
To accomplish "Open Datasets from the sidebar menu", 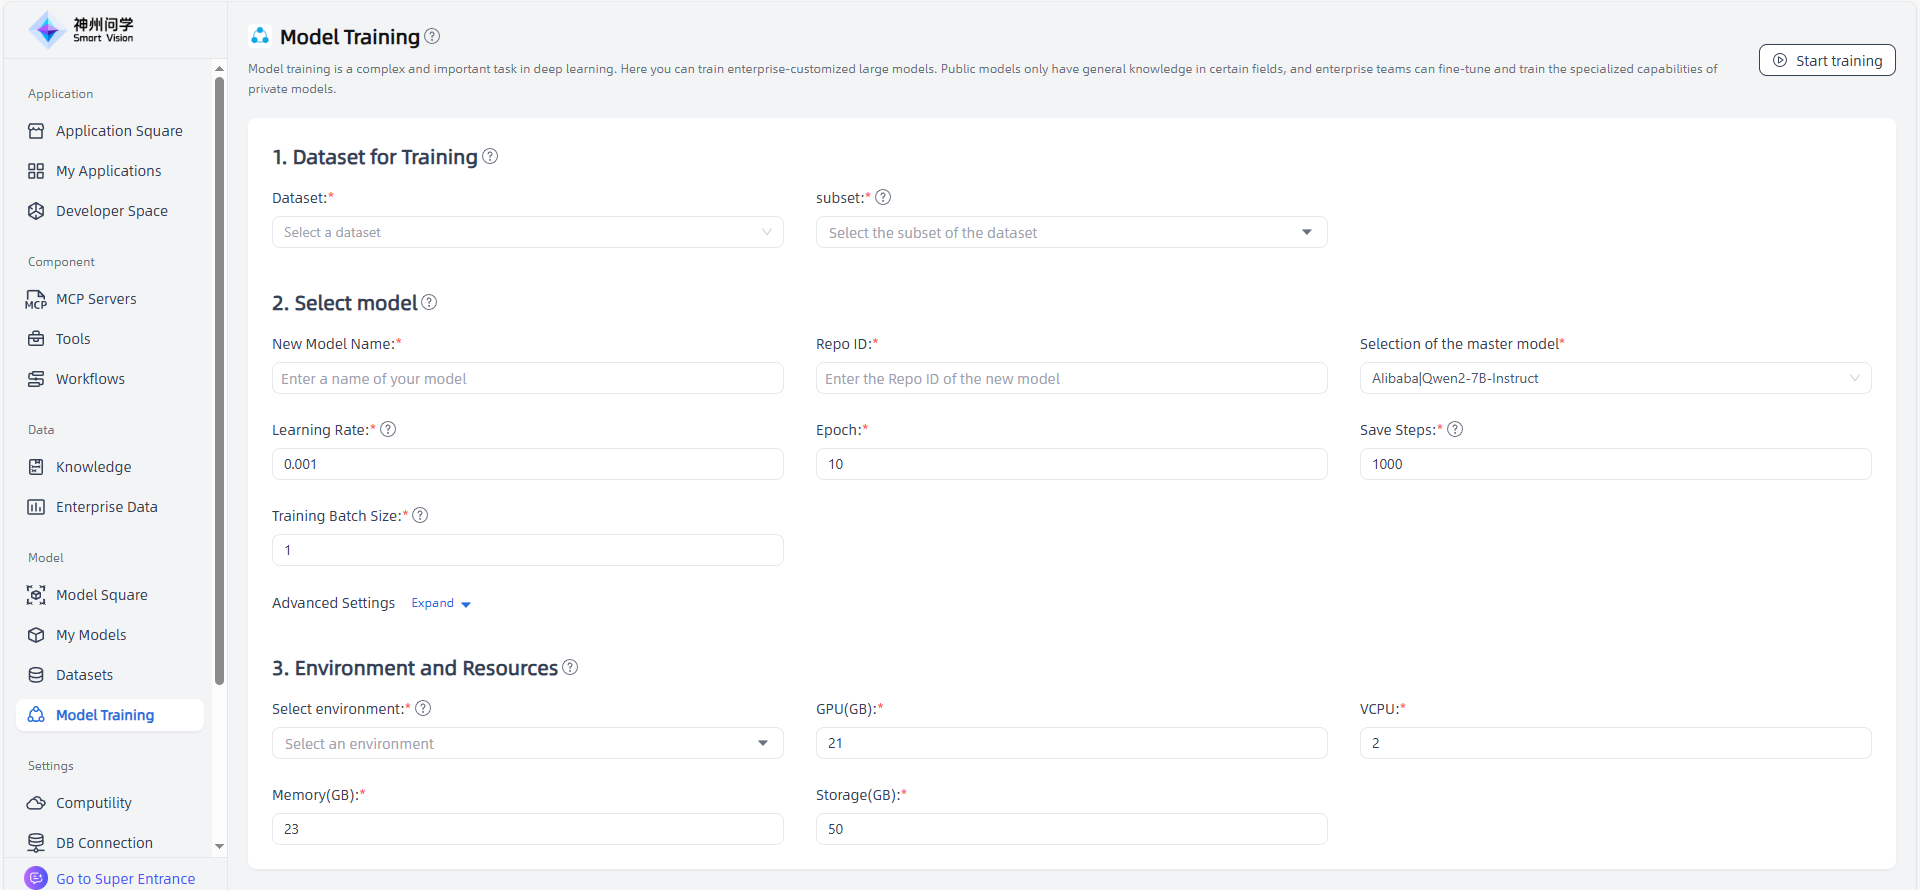I will coord(84,675).
